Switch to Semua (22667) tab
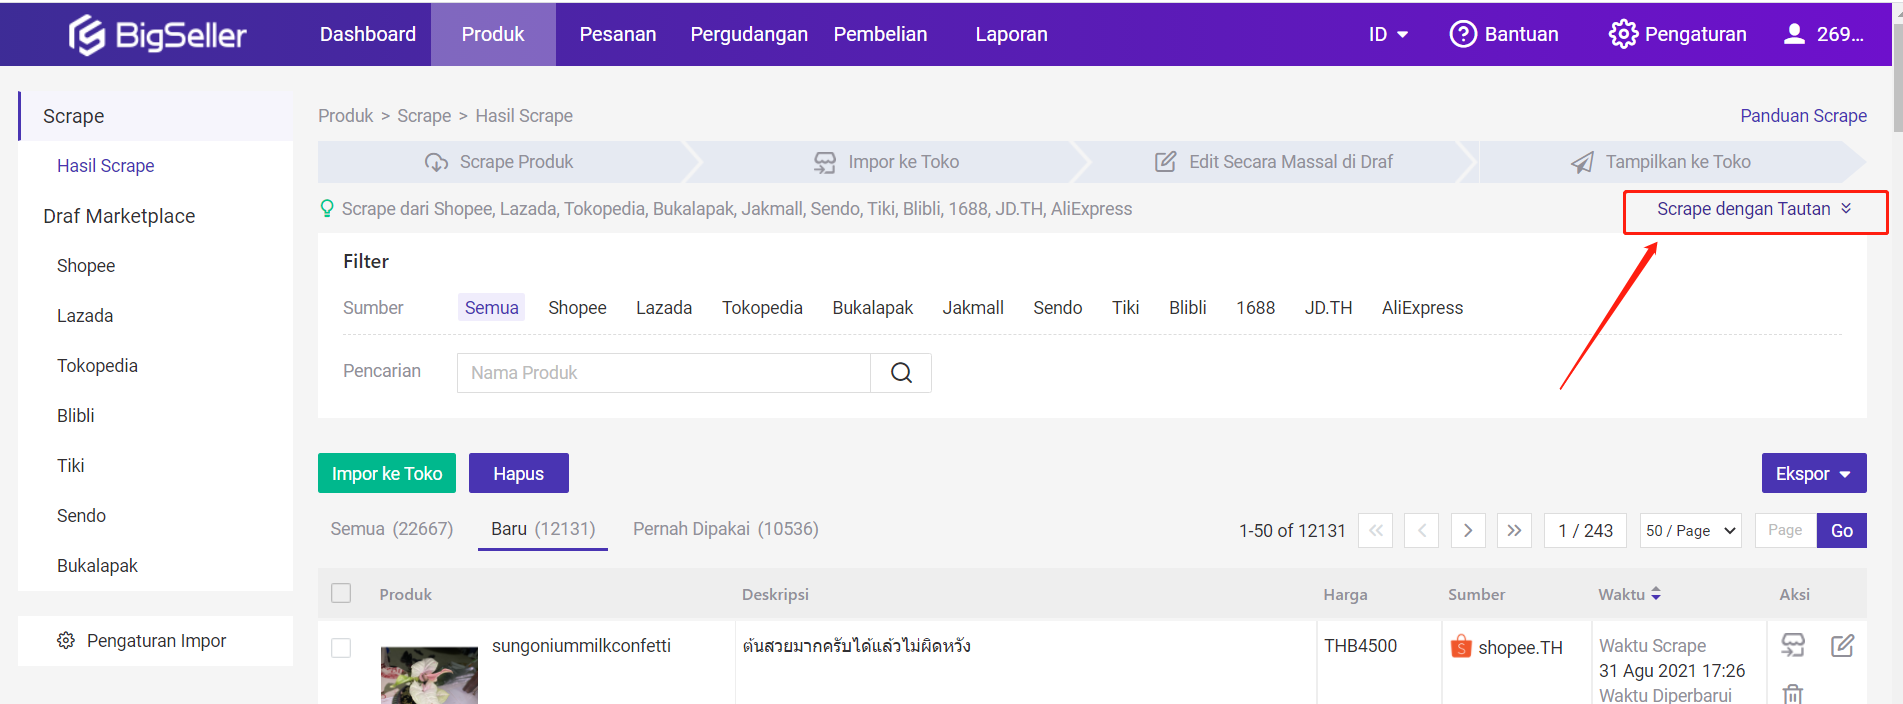 392,529
